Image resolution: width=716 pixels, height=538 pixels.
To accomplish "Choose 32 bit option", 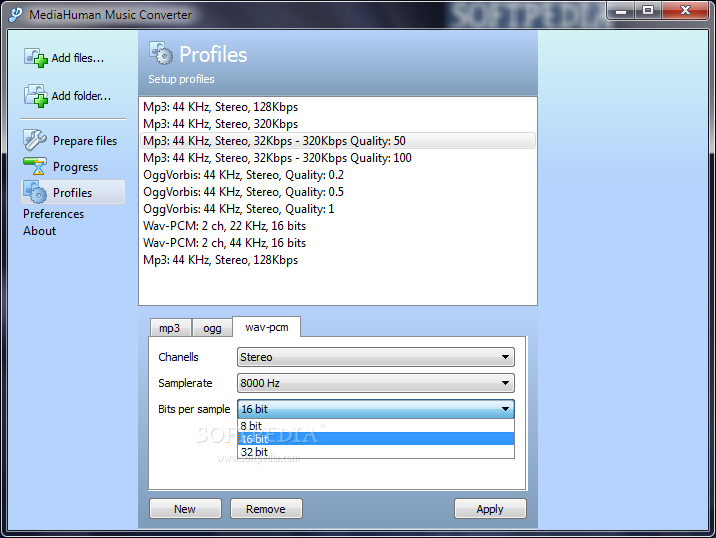I will [x=376, y=452].
